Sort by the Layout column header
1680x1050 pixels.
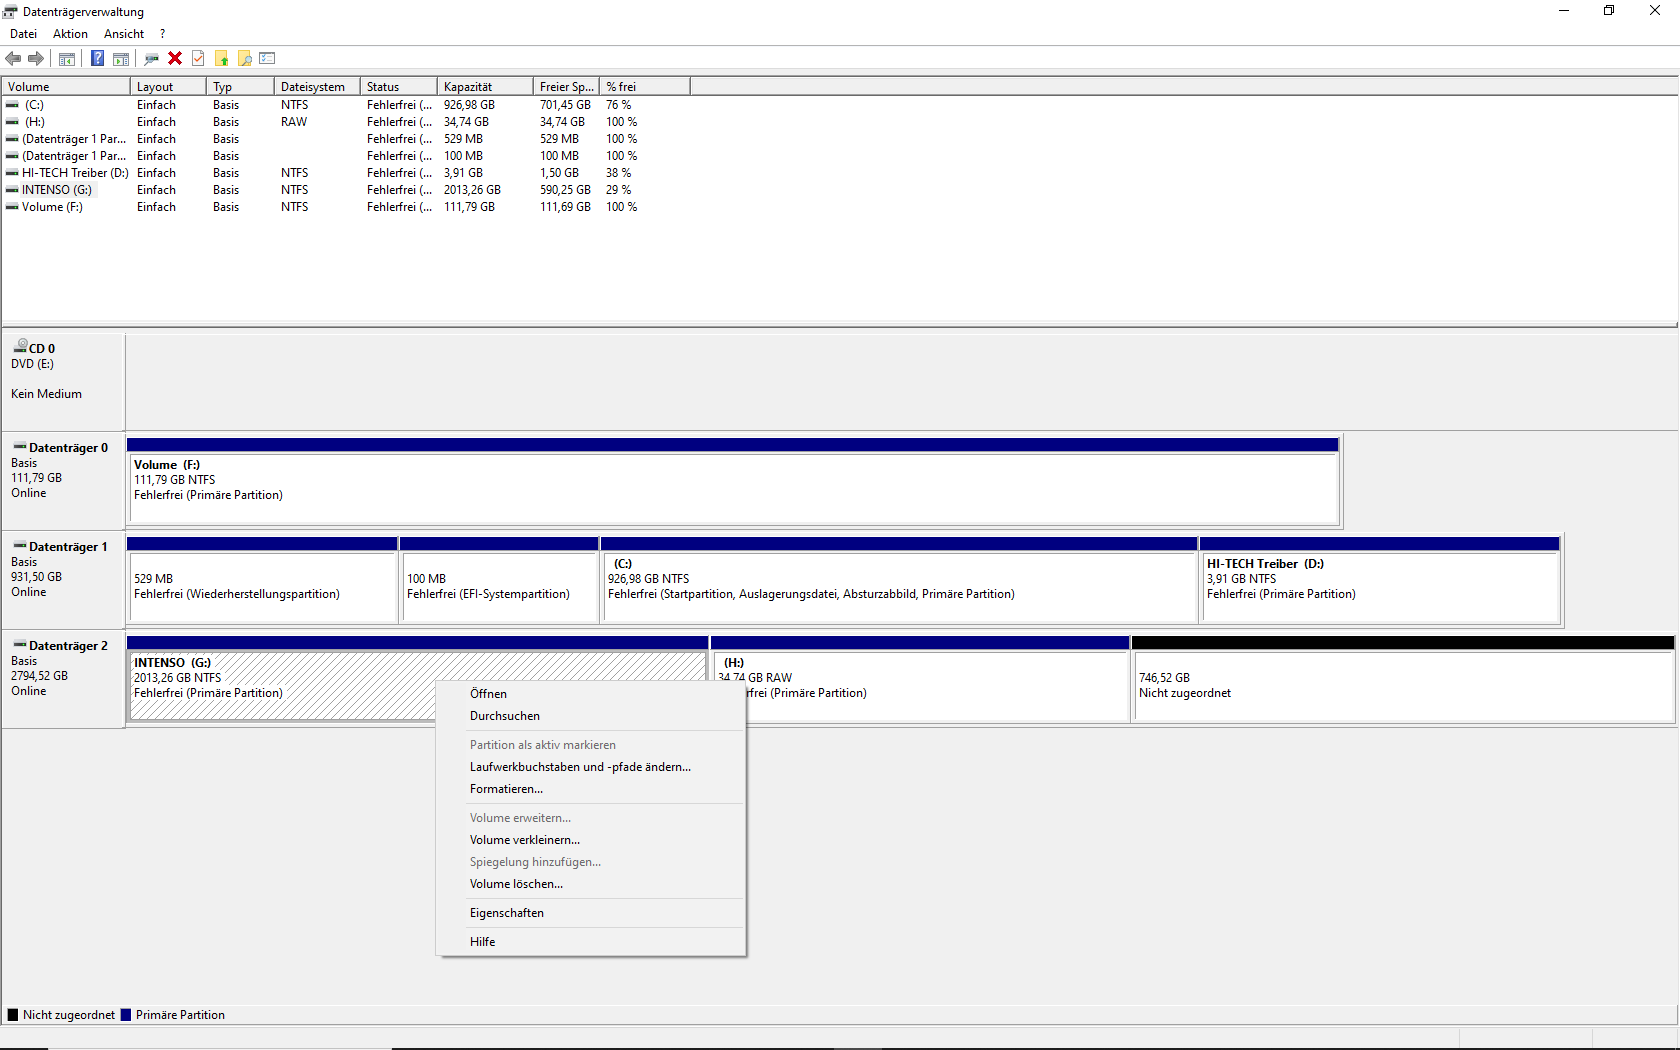coord(168,87)
